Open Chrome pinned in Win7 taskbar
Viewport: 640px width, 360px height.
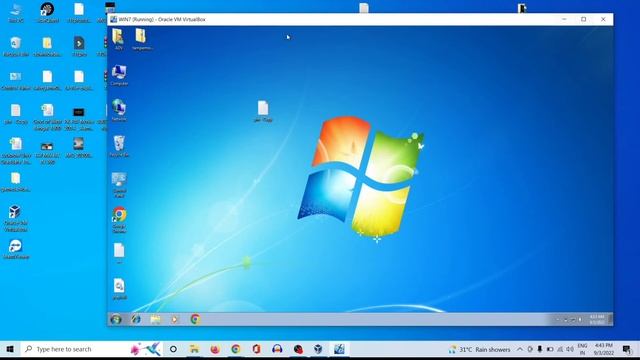(x=195, y=319)
